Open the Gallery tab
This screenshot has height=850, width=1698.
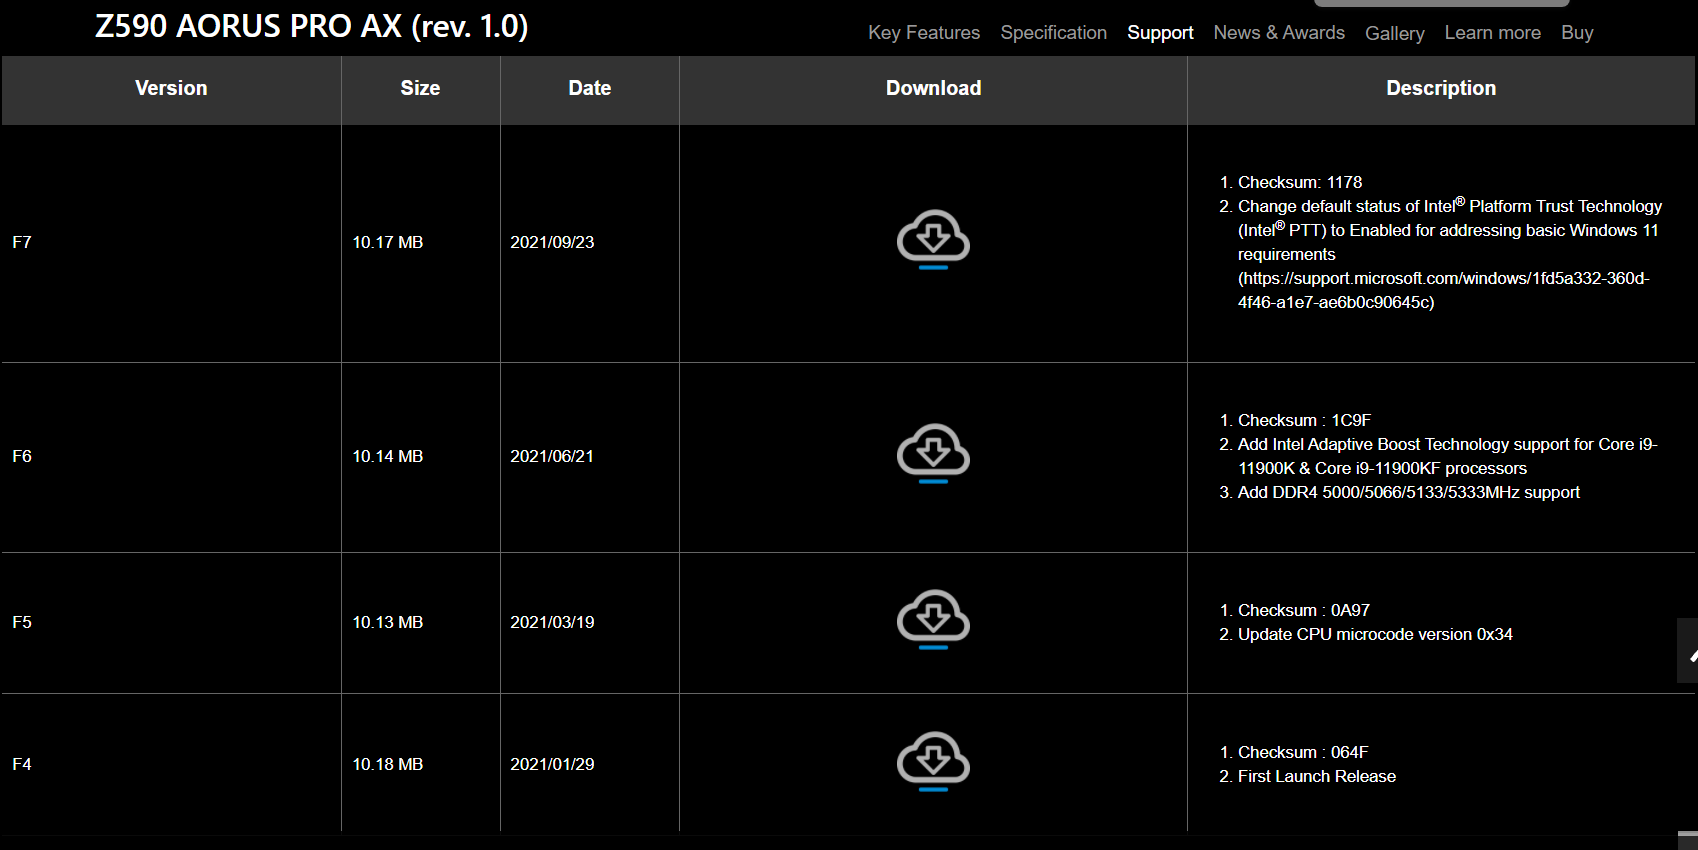click(x=1394, y=34)
